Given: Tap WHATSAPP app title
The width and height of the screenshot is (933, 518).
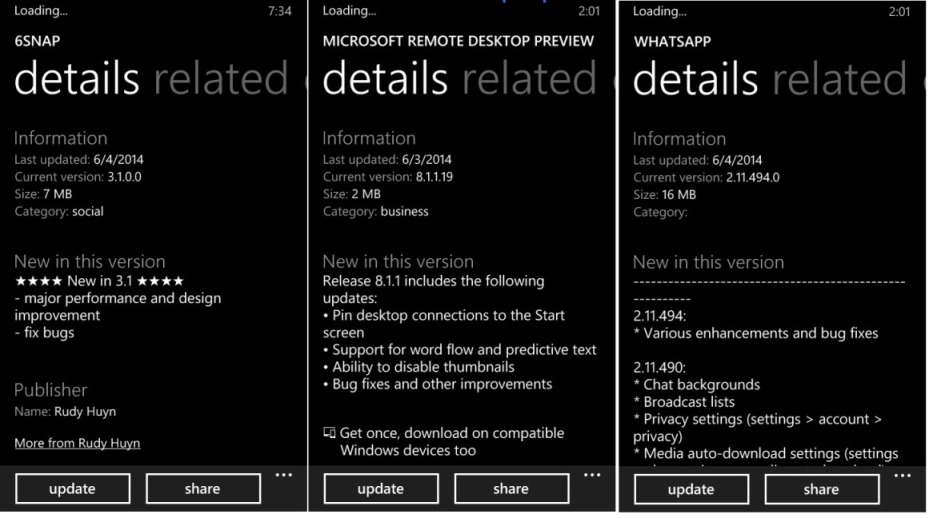Looking at the screenshot, I should pyautogui.click(x=672, y=42).
